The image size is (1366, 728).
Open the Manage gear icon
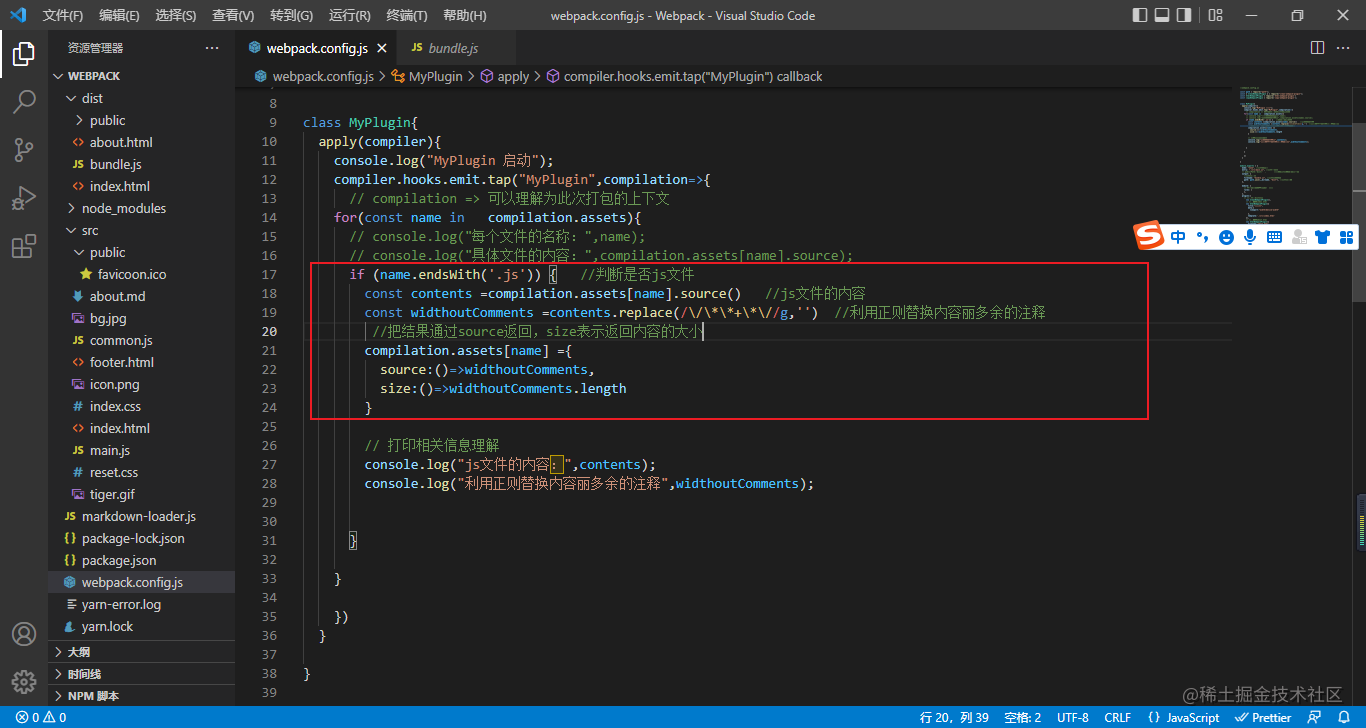tap(24, 682)
